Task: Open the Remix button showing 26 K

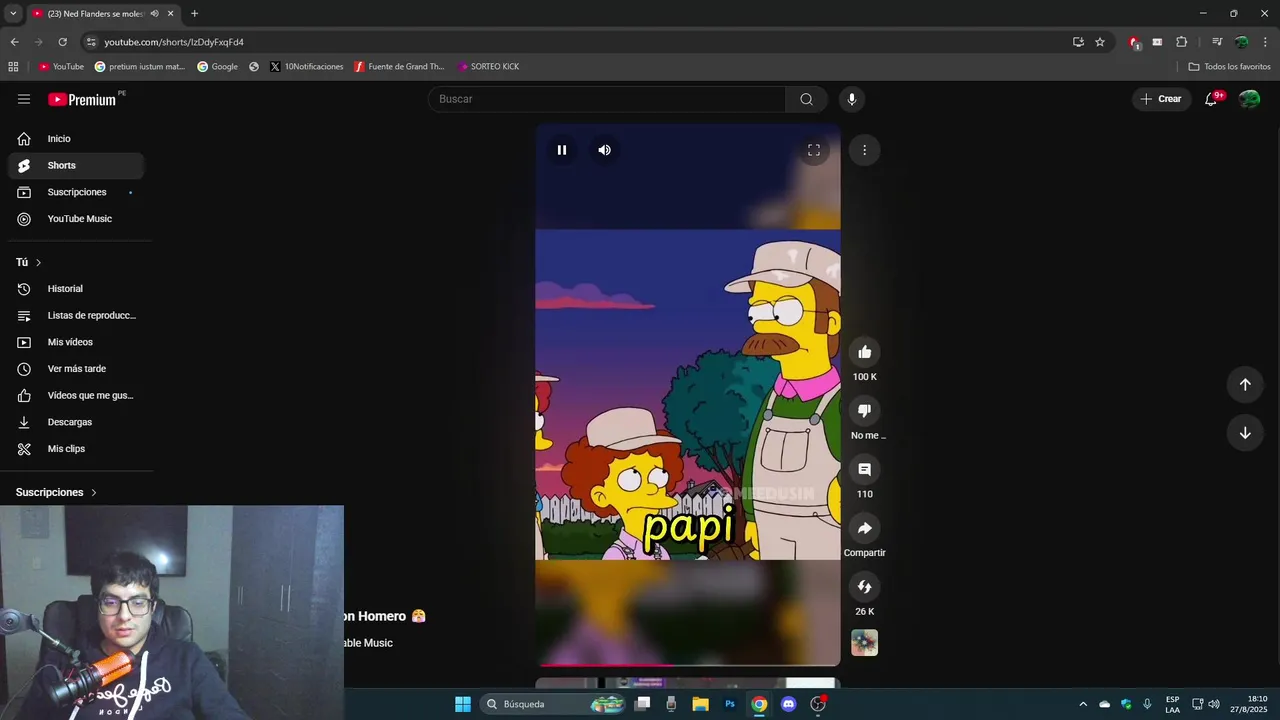Action: tap(865, 587)
